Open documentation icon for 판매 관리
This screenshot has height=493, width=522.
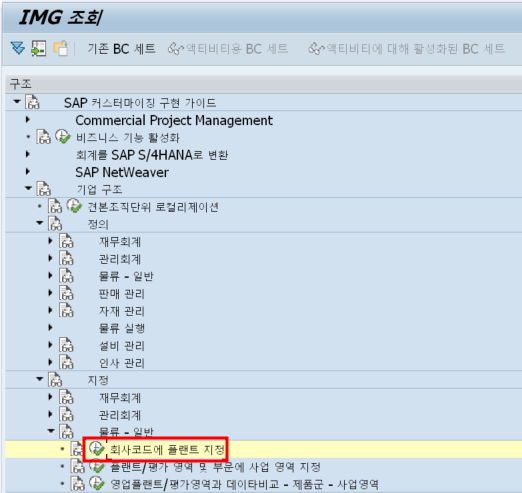pos(66,293)
